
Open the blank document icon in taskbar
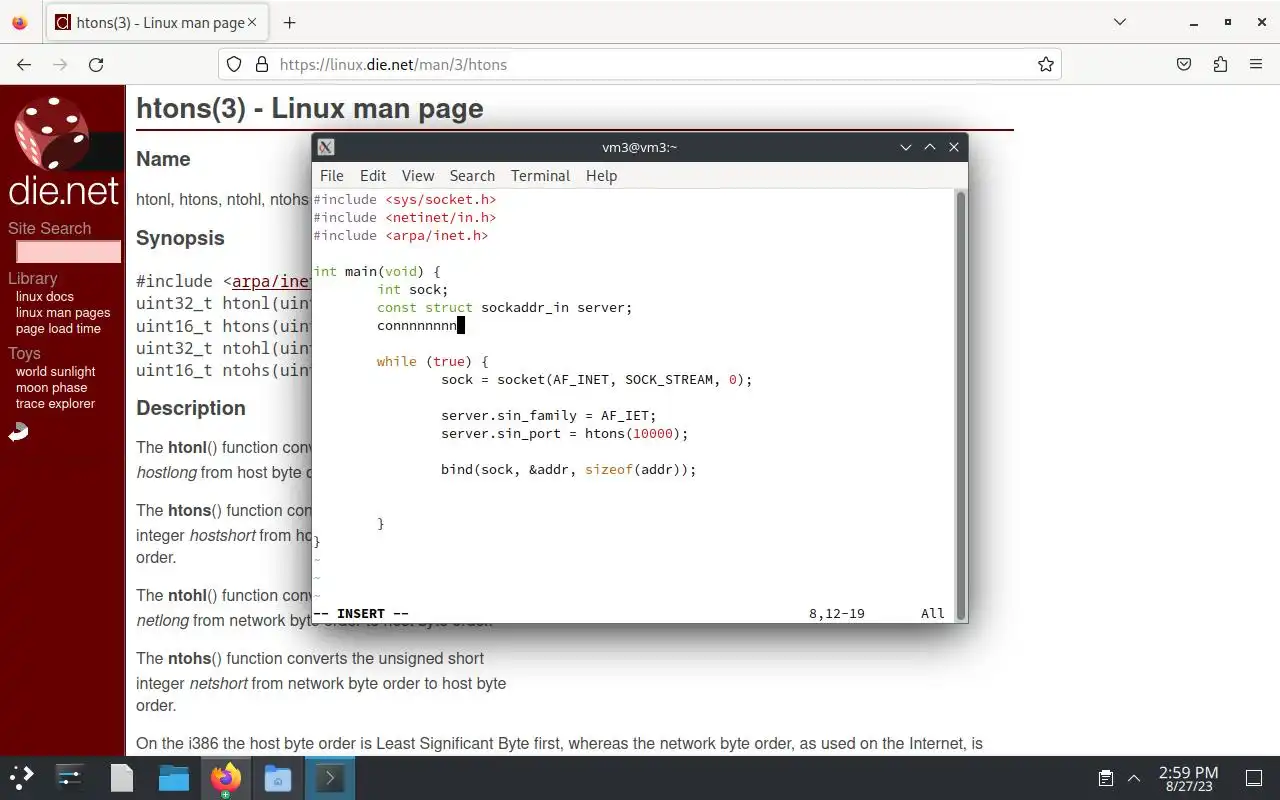coord(122,778)
